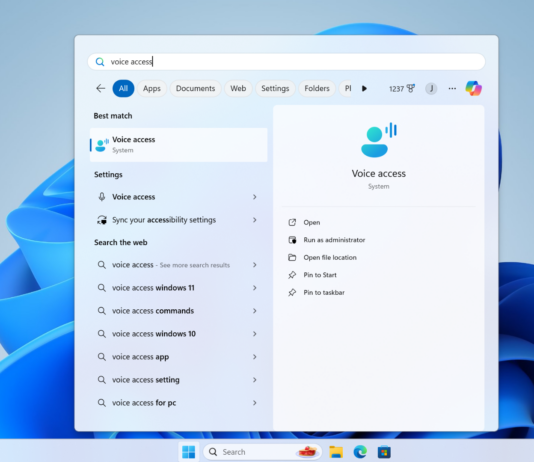Click the 'voice access' search text field
The image size is (534, 462).
click(286, 62)
